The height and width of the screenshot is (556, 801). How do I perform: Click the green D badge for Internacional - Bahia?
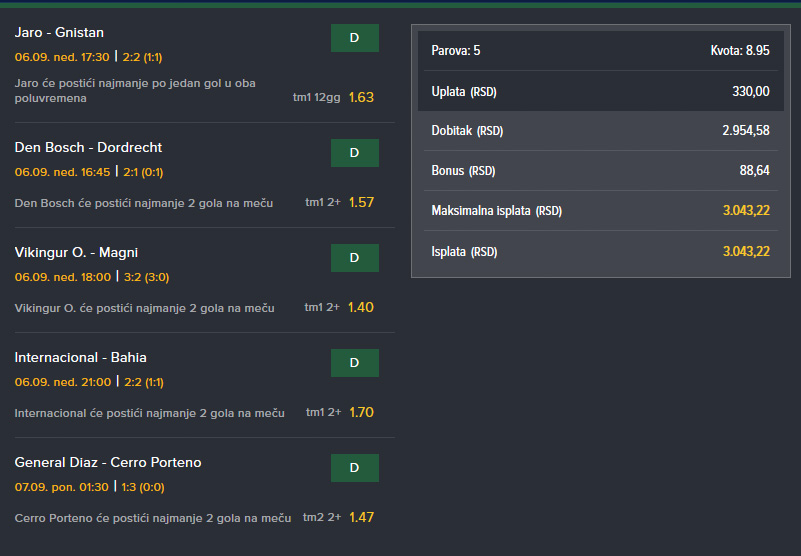click(354, 363)
